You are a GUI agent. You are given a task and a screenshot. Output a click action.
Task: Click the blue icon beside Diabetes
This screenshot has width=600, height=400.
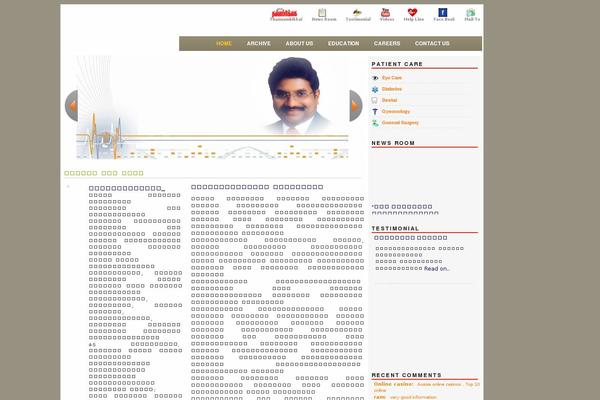[x=375, y=89]
